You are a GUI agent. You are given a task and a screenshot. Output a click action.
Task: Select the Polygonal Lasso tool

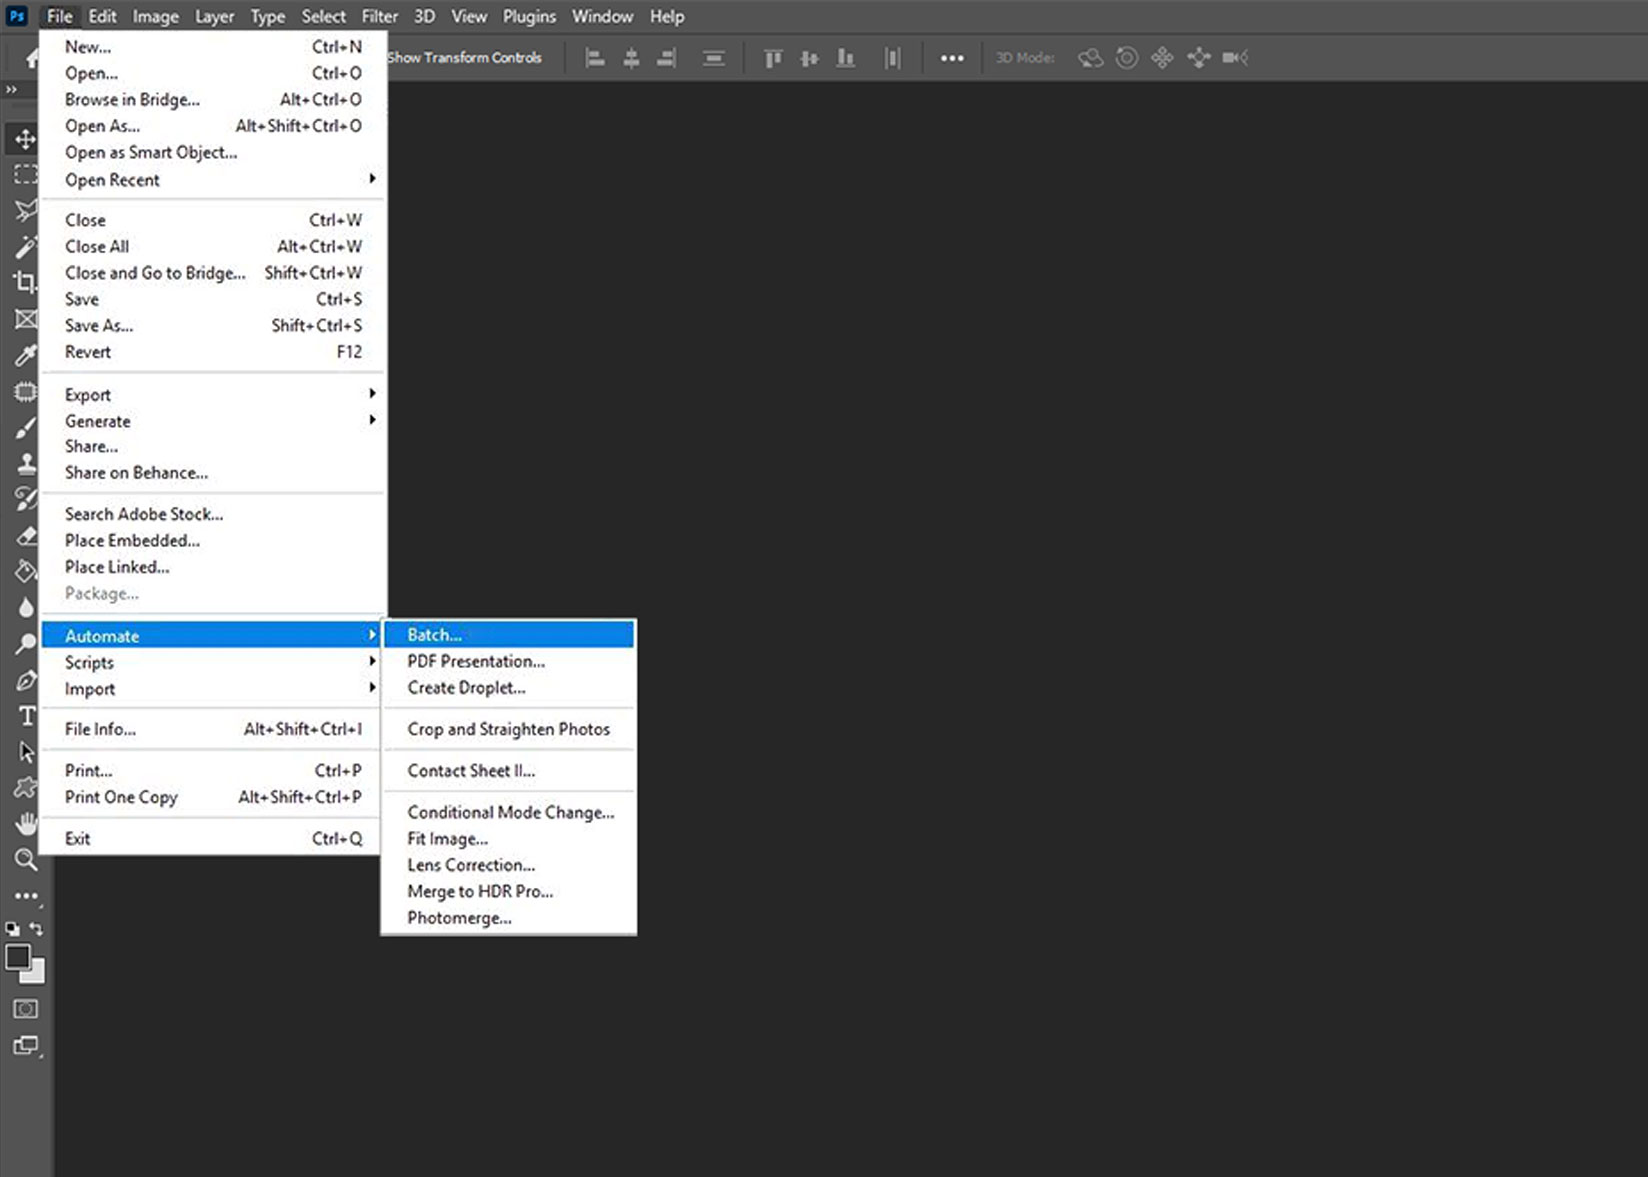pos(25,211)
